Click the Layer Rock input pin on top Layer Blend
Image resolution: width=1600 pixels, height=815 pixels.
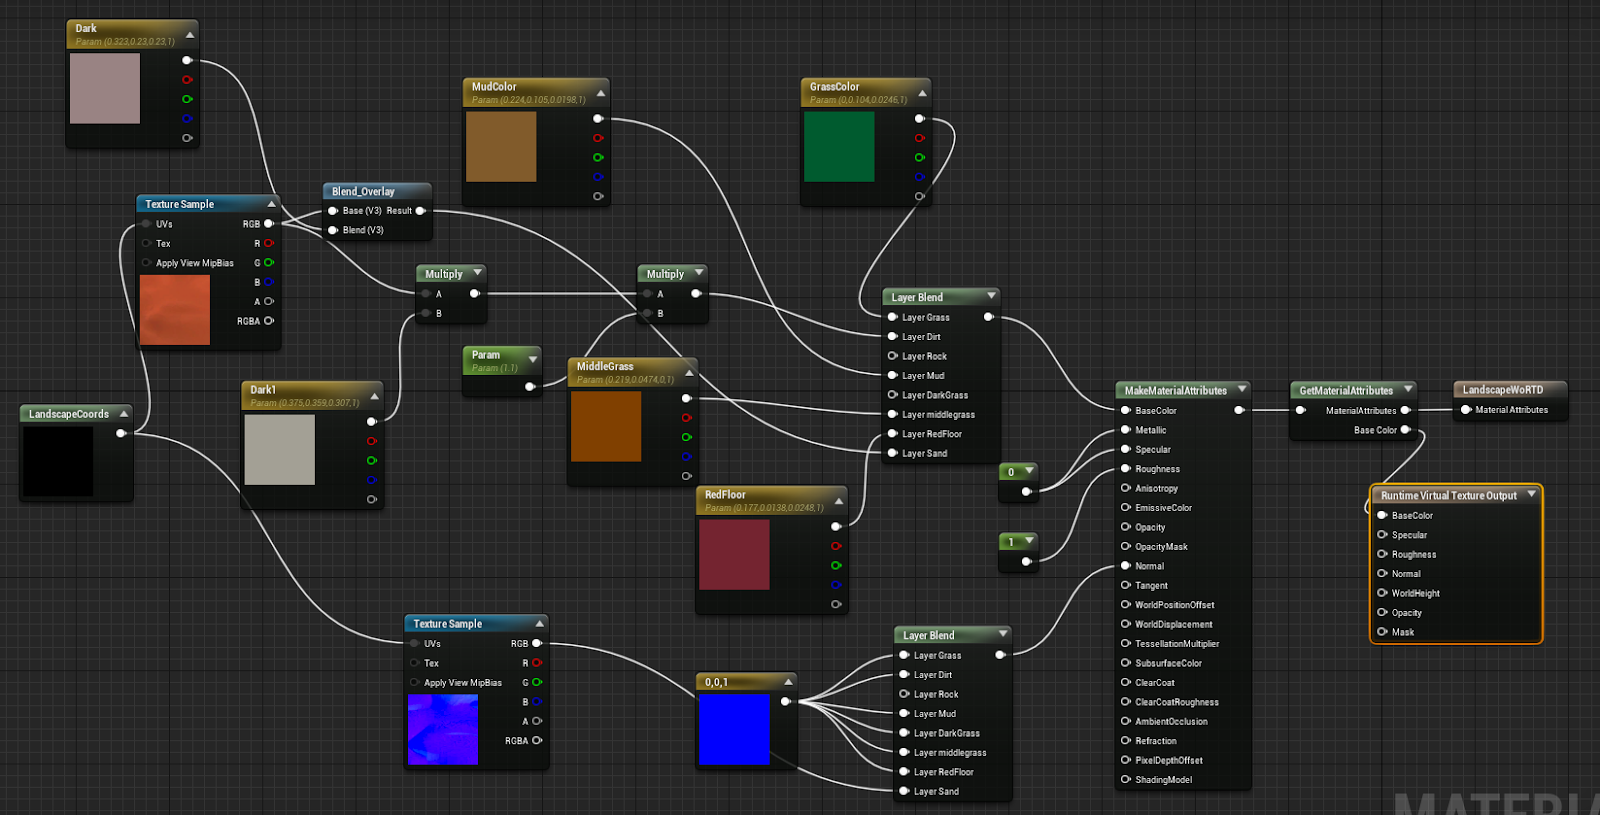[x=892, y=356]
